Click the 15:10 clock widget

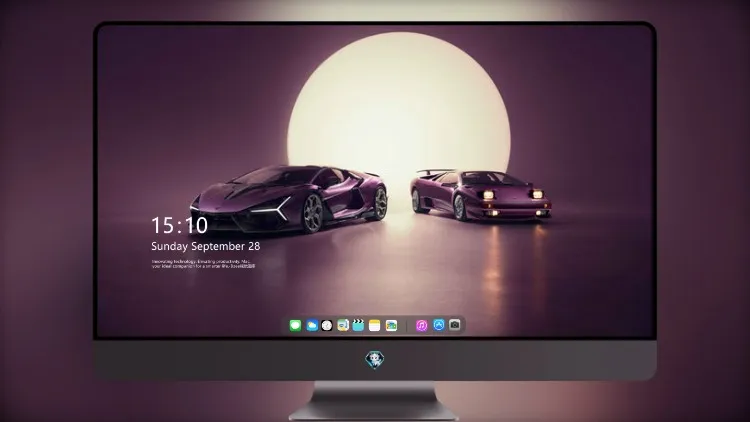pyautogui.click(x=179, y=225)
